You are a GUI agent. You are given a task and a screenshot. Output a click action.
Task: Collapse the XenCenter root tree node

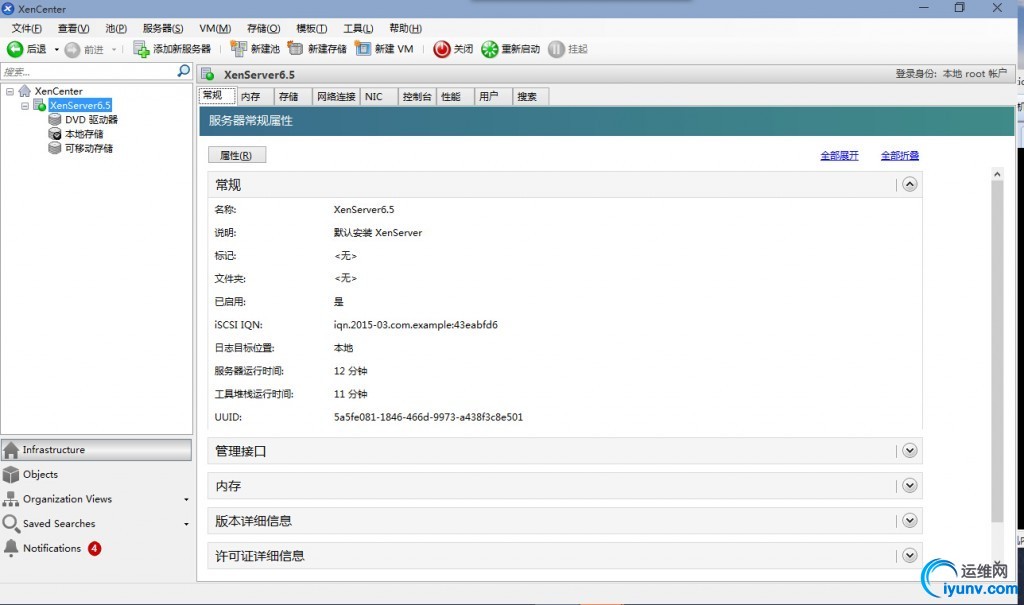coord(10,91)
